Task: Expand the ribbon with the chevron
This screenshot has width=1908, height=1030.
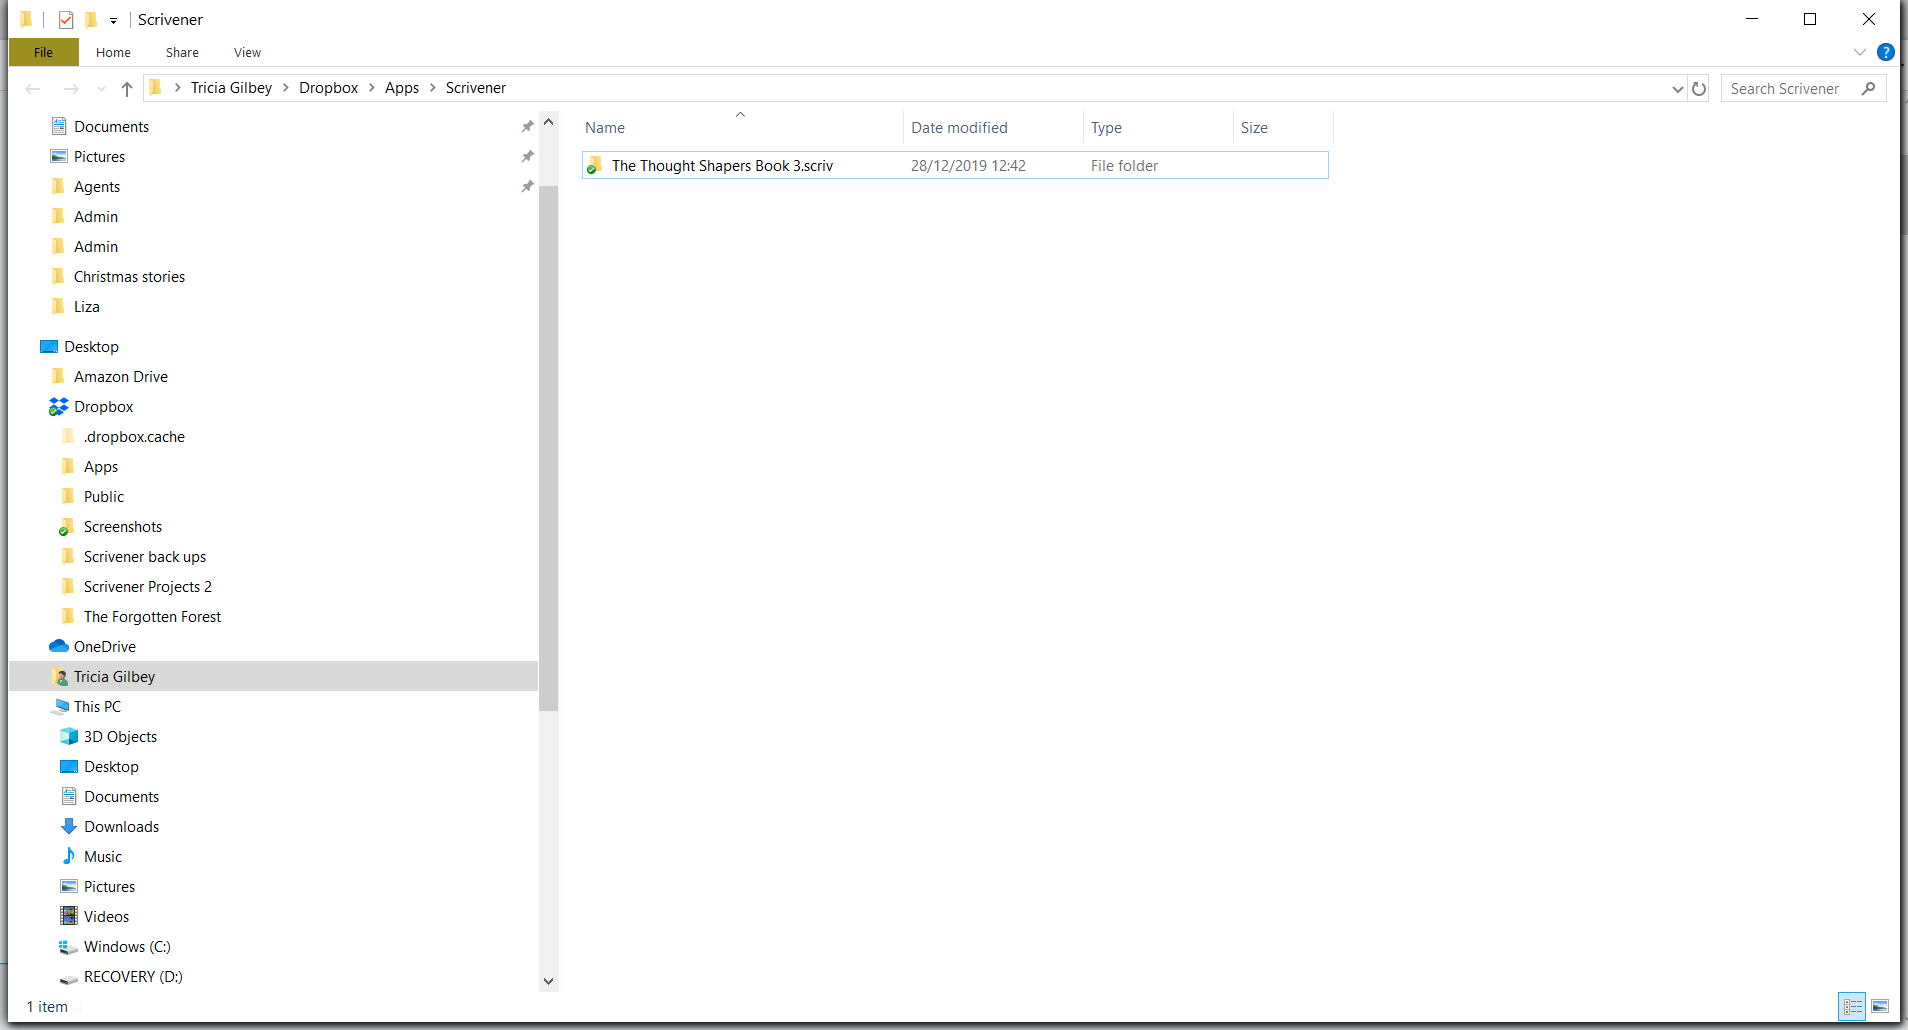Action: pos(1859,52)
